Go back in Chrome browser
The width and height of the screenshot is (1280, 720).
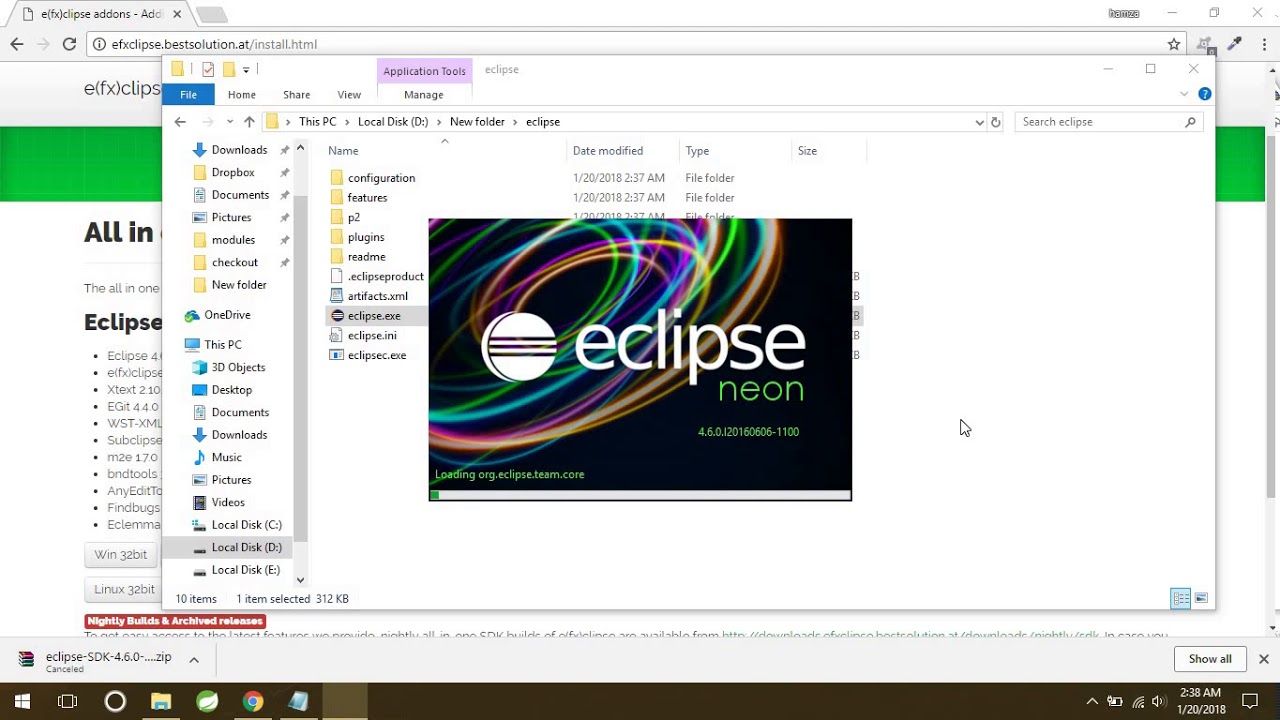coord(17,44)
